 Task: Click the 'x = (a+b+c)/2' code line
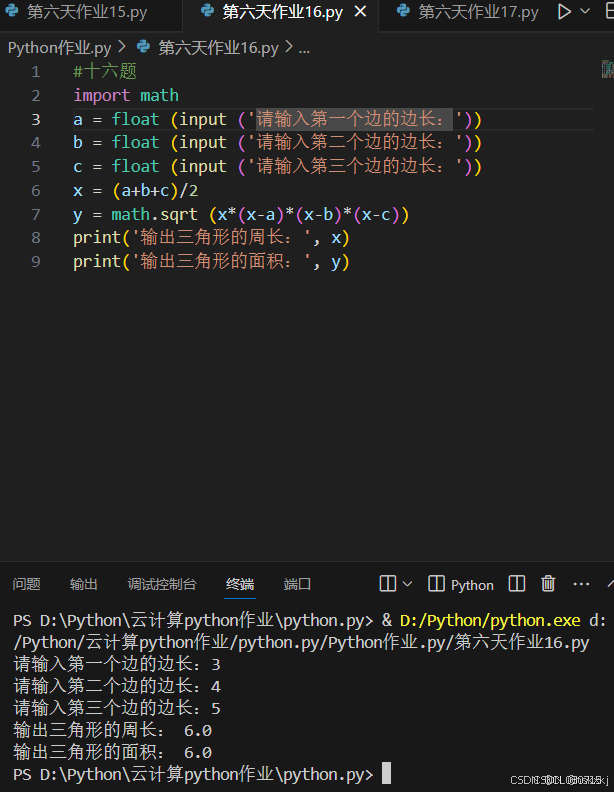coord(135,191)
